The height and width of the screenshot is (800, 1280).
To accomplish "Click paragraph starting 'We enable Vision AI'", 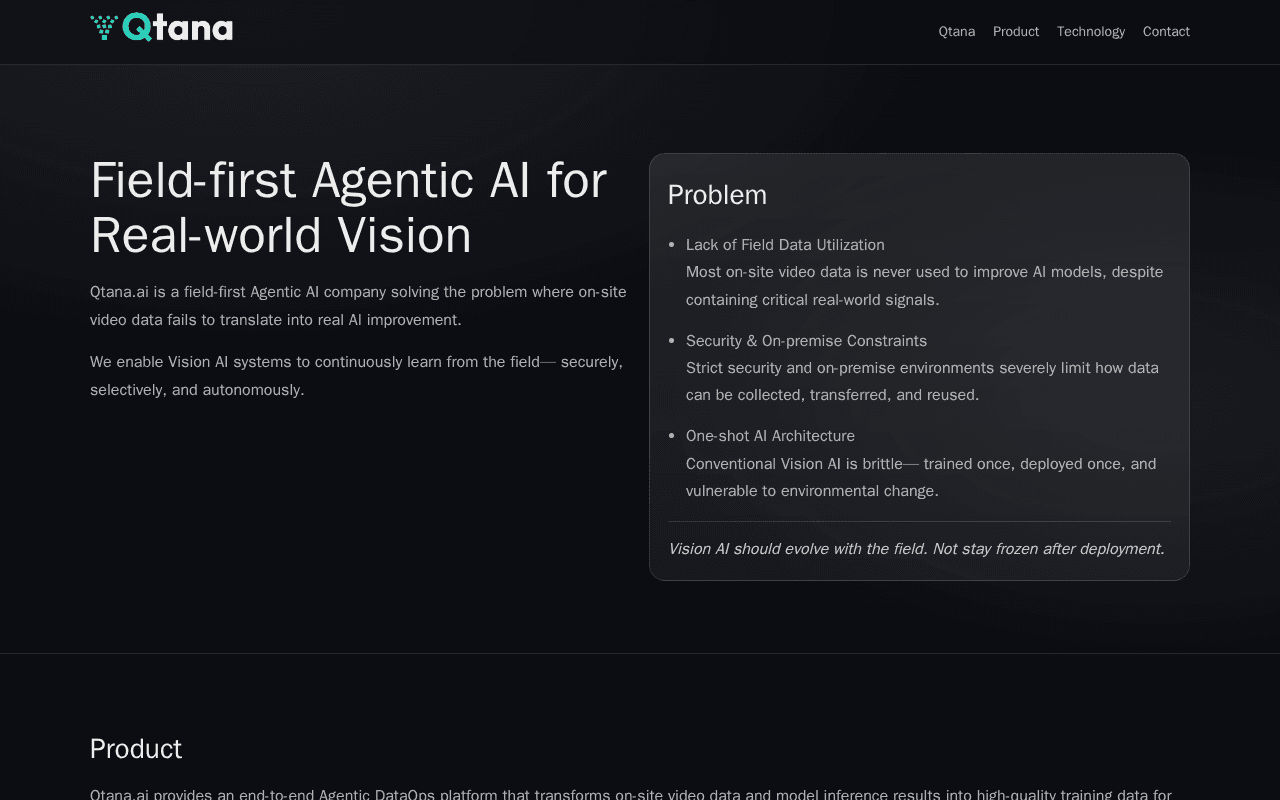I will [357, 376].
